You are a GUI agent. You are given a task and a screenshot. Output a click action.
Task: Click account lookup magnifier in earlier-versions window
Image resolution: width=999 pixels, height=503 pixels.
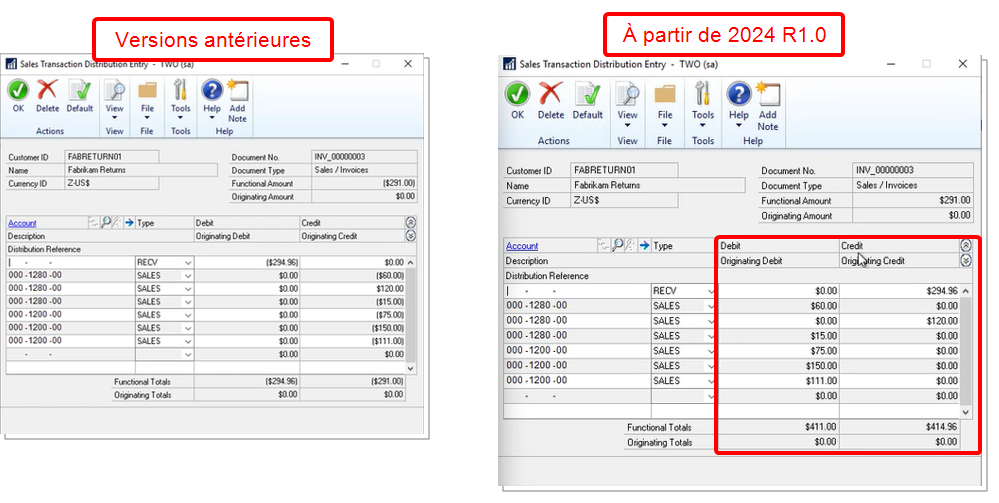[106, 222]
